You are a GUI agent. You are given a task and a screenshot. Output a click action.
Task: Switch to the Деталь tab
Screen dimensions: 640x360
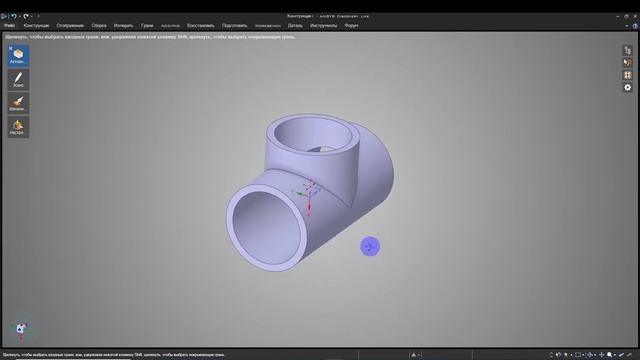(295, 25)
